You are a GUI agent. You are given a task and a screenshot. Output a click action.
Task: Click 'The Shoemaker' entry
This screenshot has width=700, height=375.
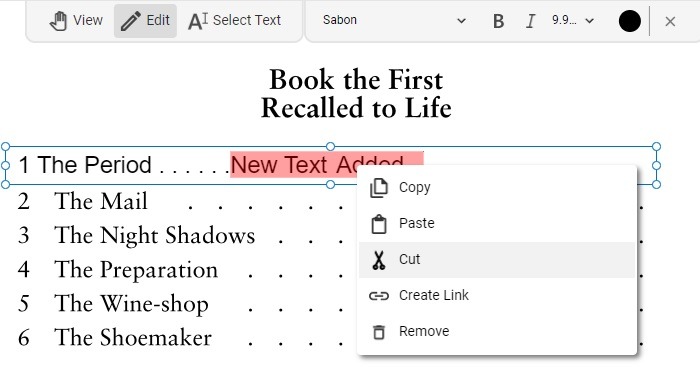[x=133, y=338]
